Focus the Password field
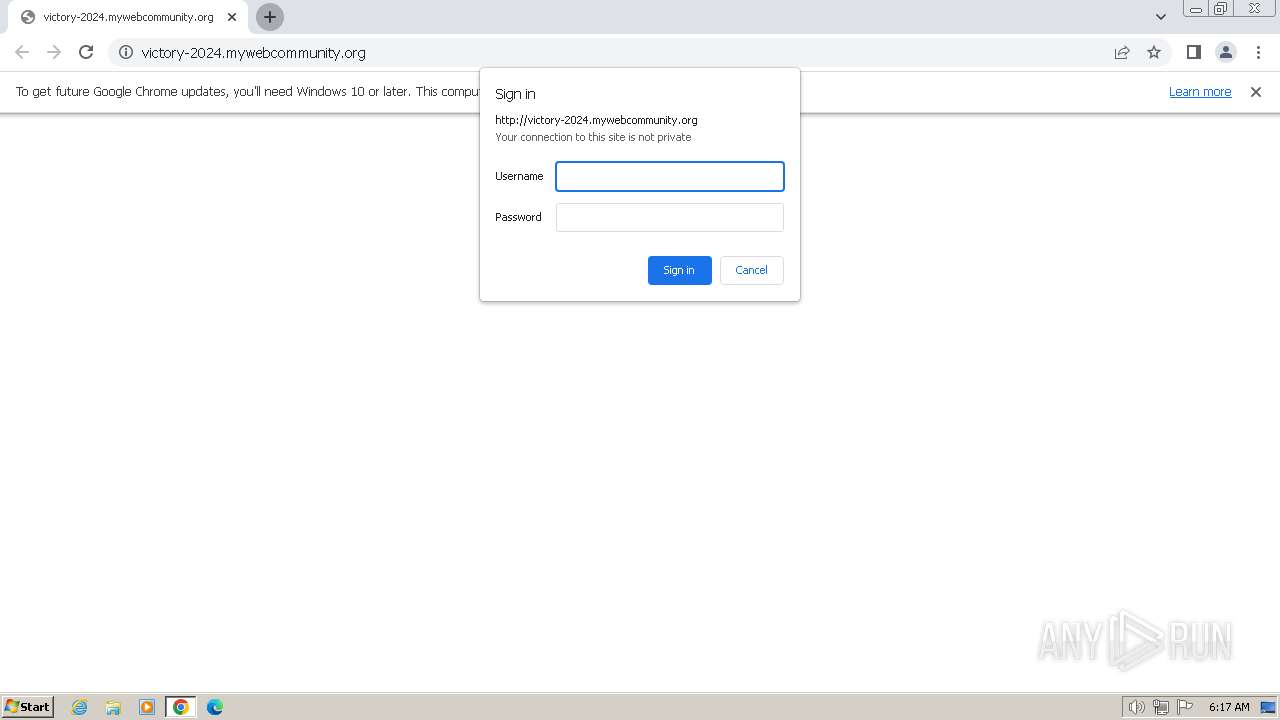This screenshot has width=1280, height=720. tap(670, 217)
